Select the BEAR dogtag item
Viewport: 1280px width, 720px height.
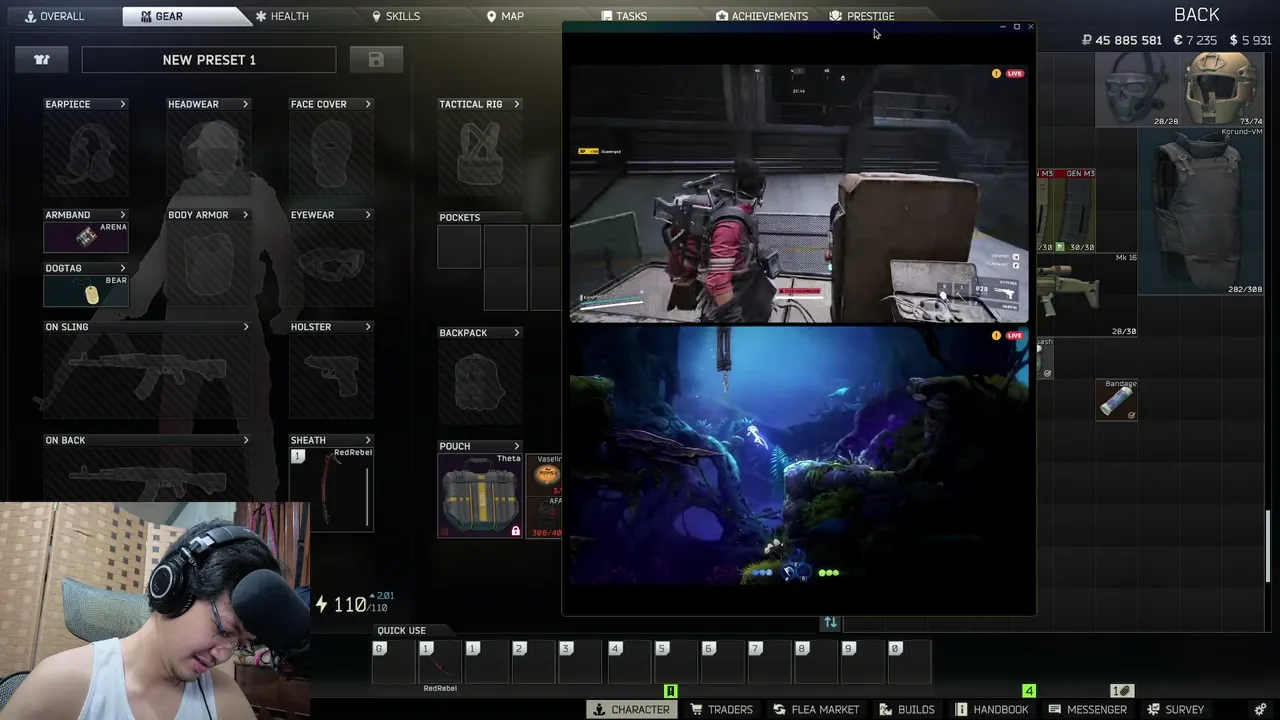(86, 290)
